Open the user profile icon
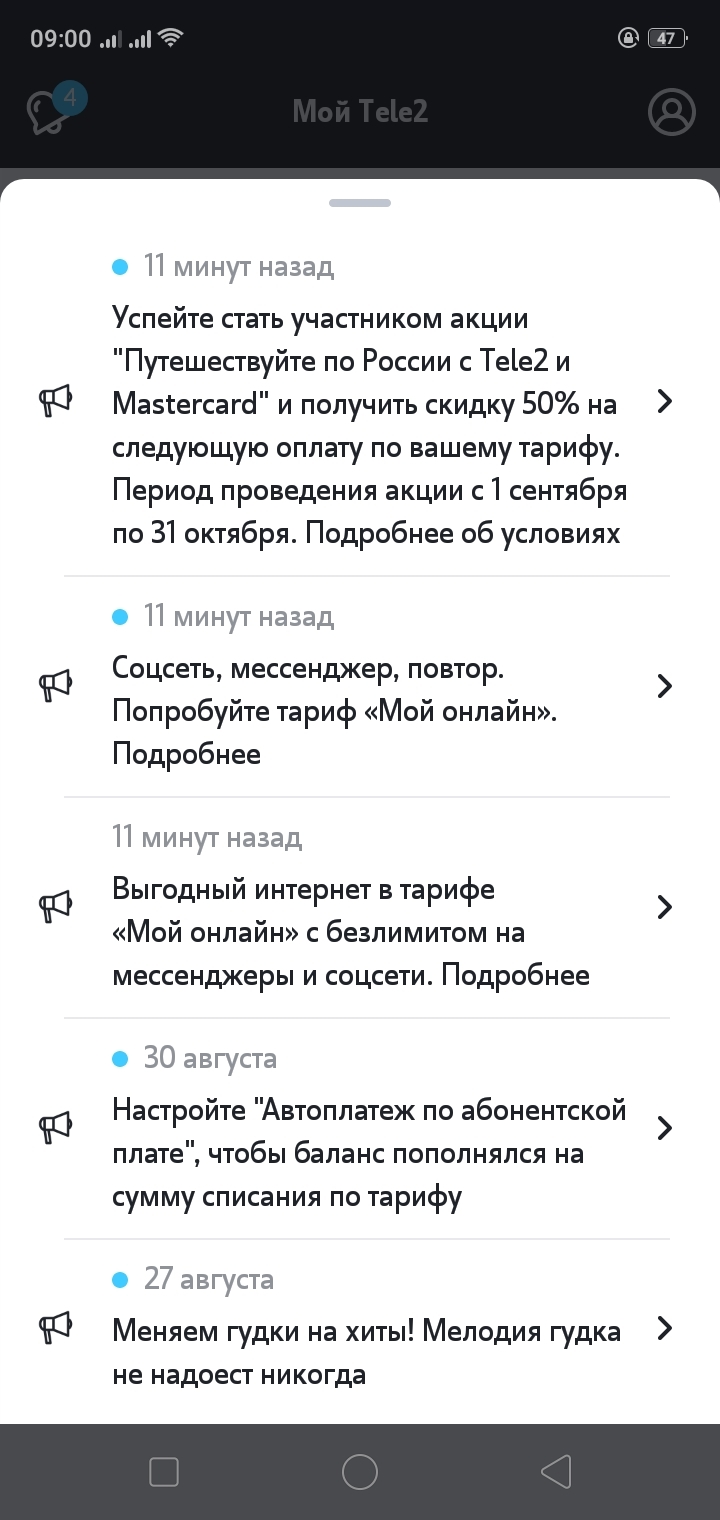Screen dimensions: 720x1520 click(x=671, y=112)
